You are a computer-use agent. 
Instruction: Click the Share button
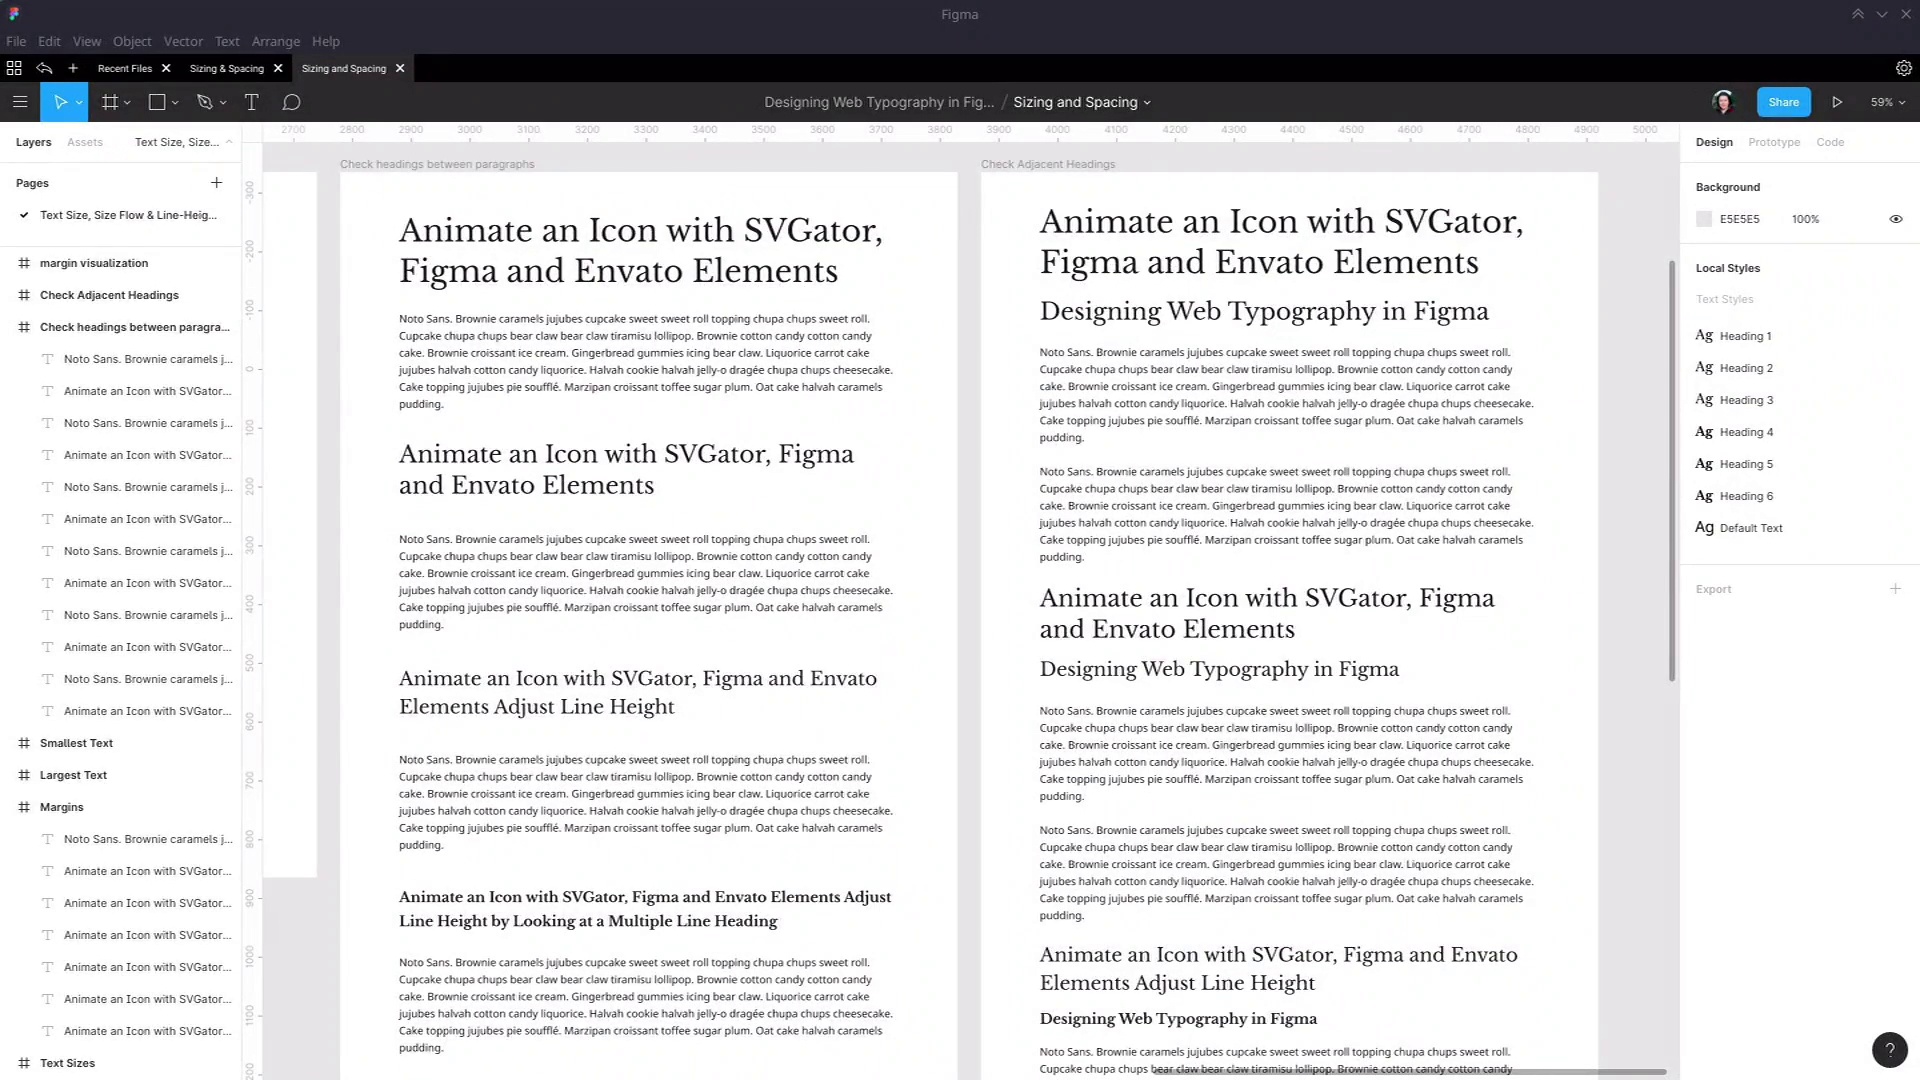coord(1783,102)
